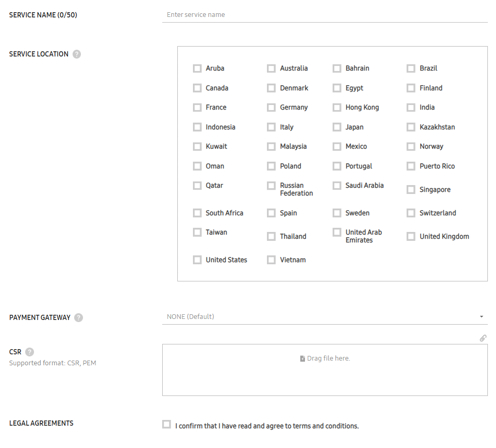Check the United Kingdom checkbox
496x448 pixels.
click(411, 236)
